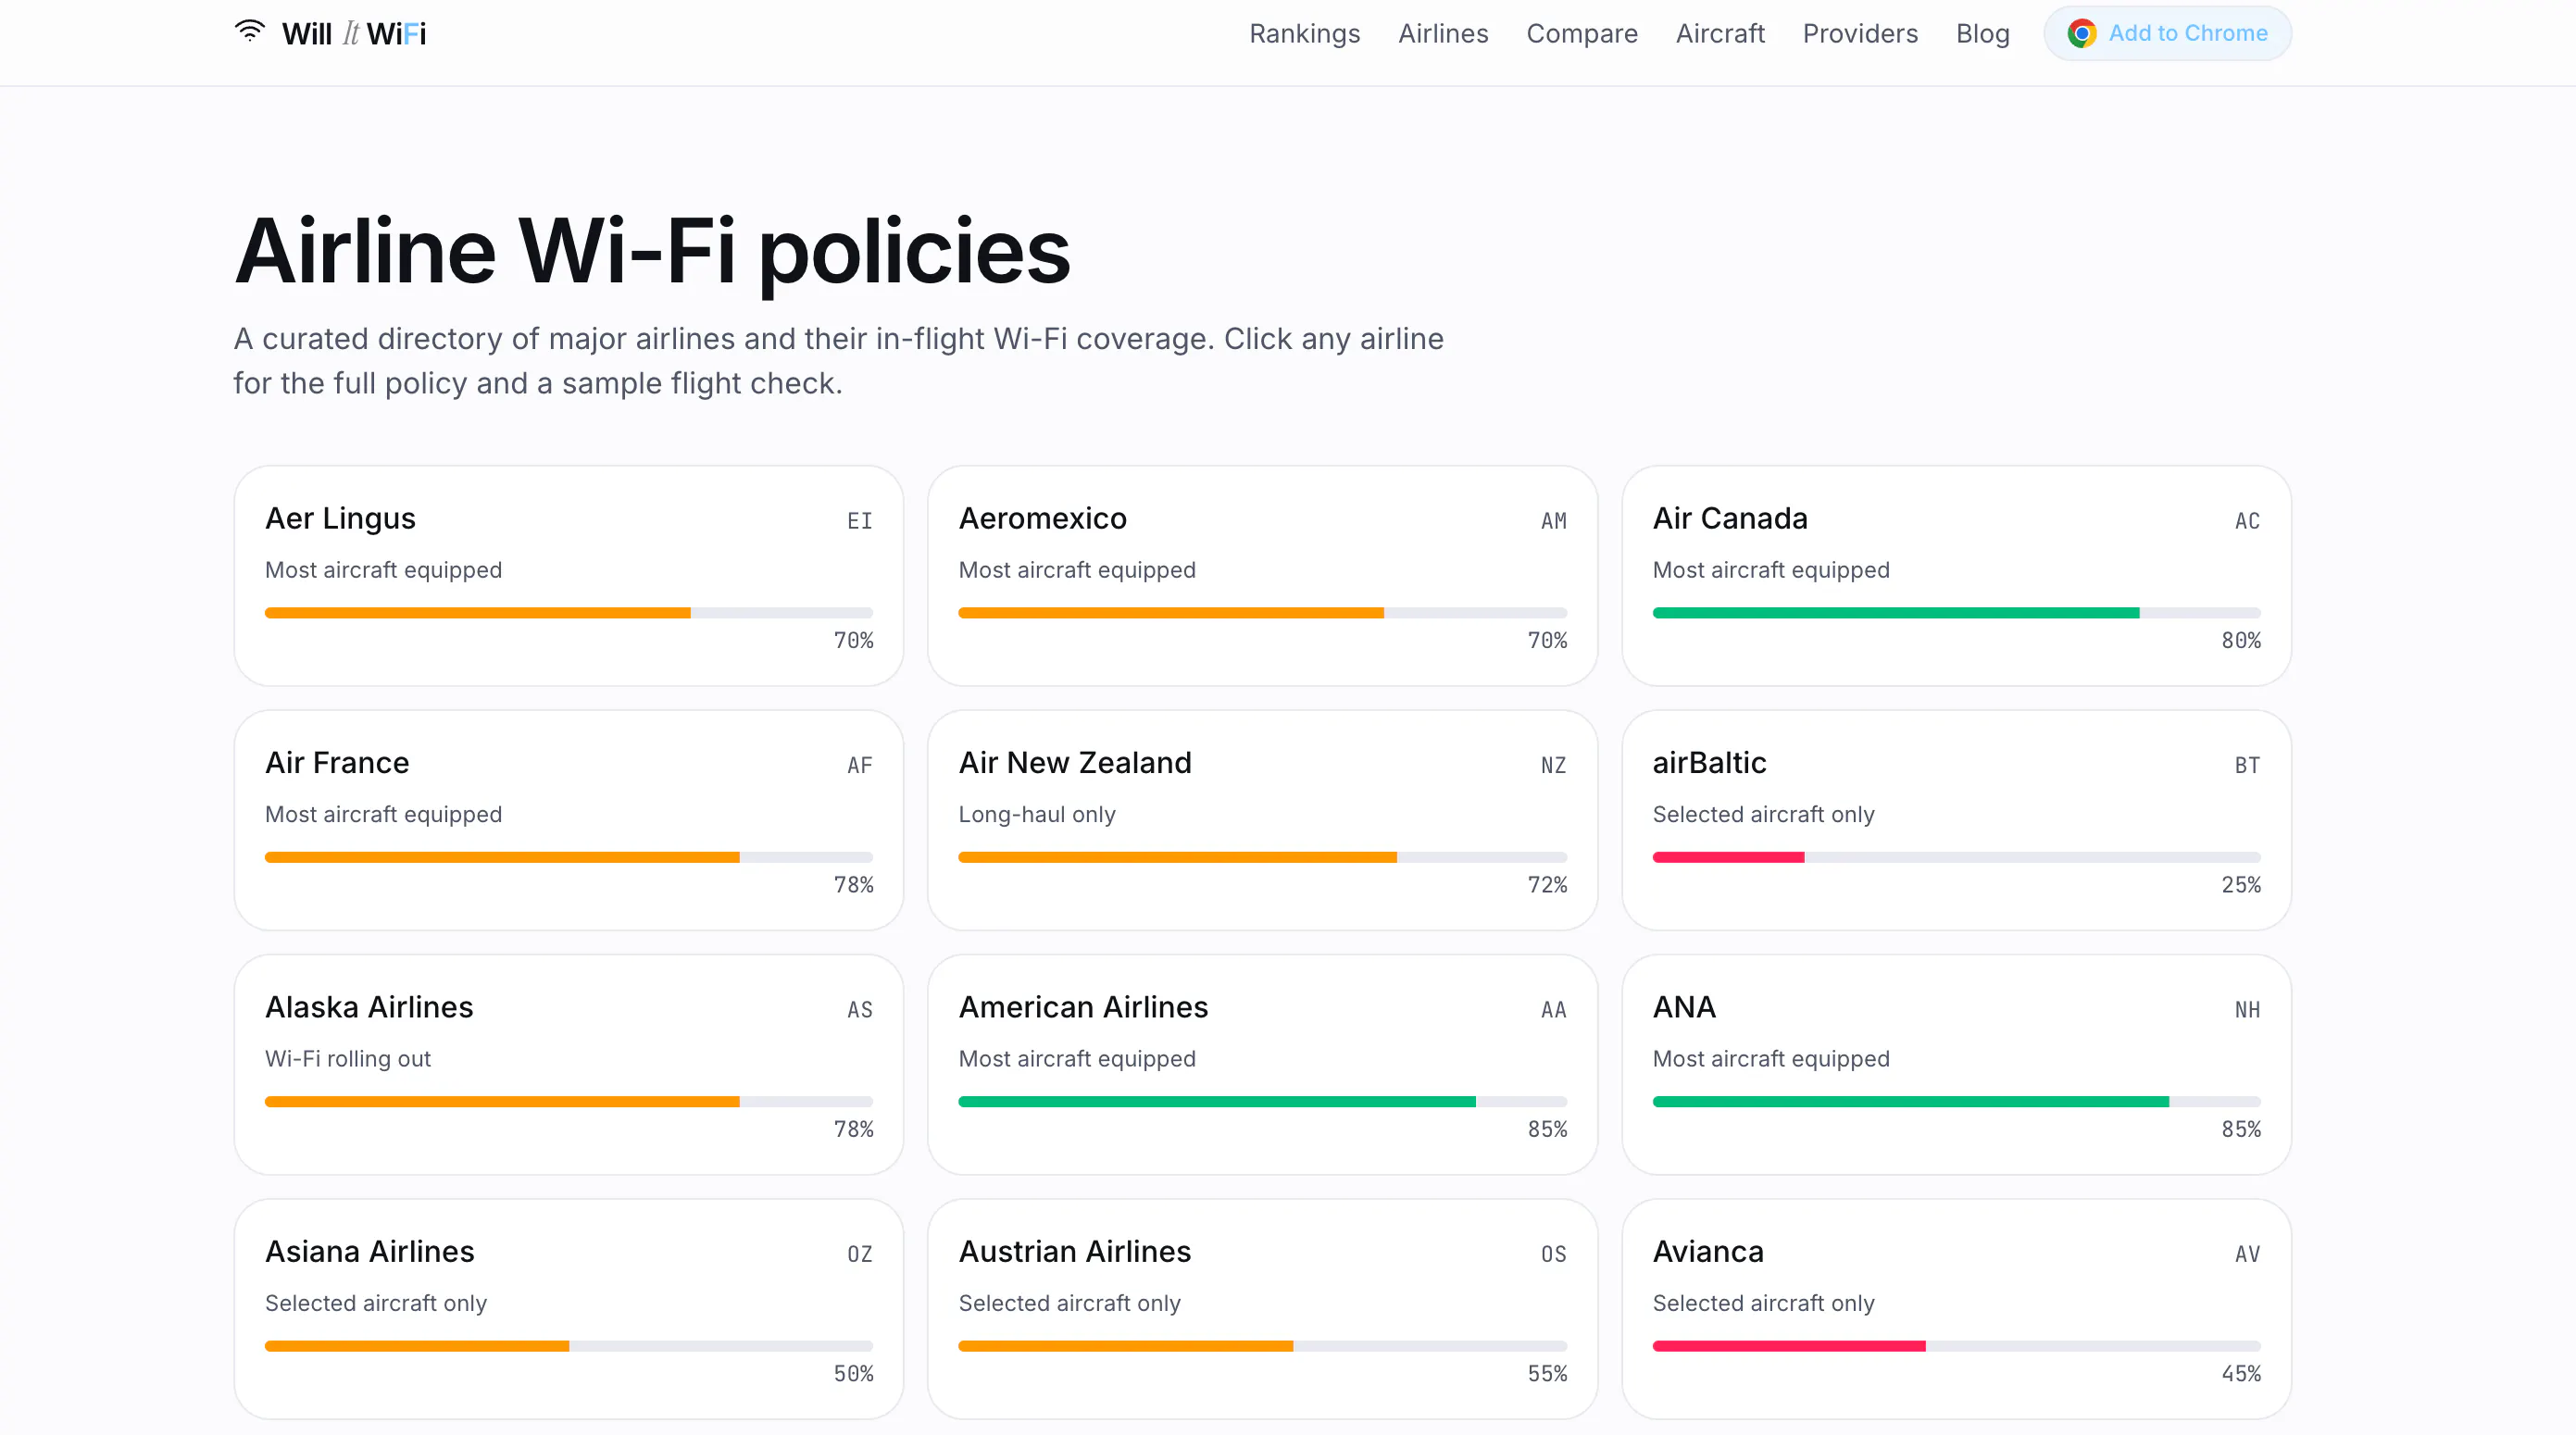The width and height of the screenshot is (2576, 1435).
Task: Click the Add to Chrome button
Action: tap(2167, 34)
